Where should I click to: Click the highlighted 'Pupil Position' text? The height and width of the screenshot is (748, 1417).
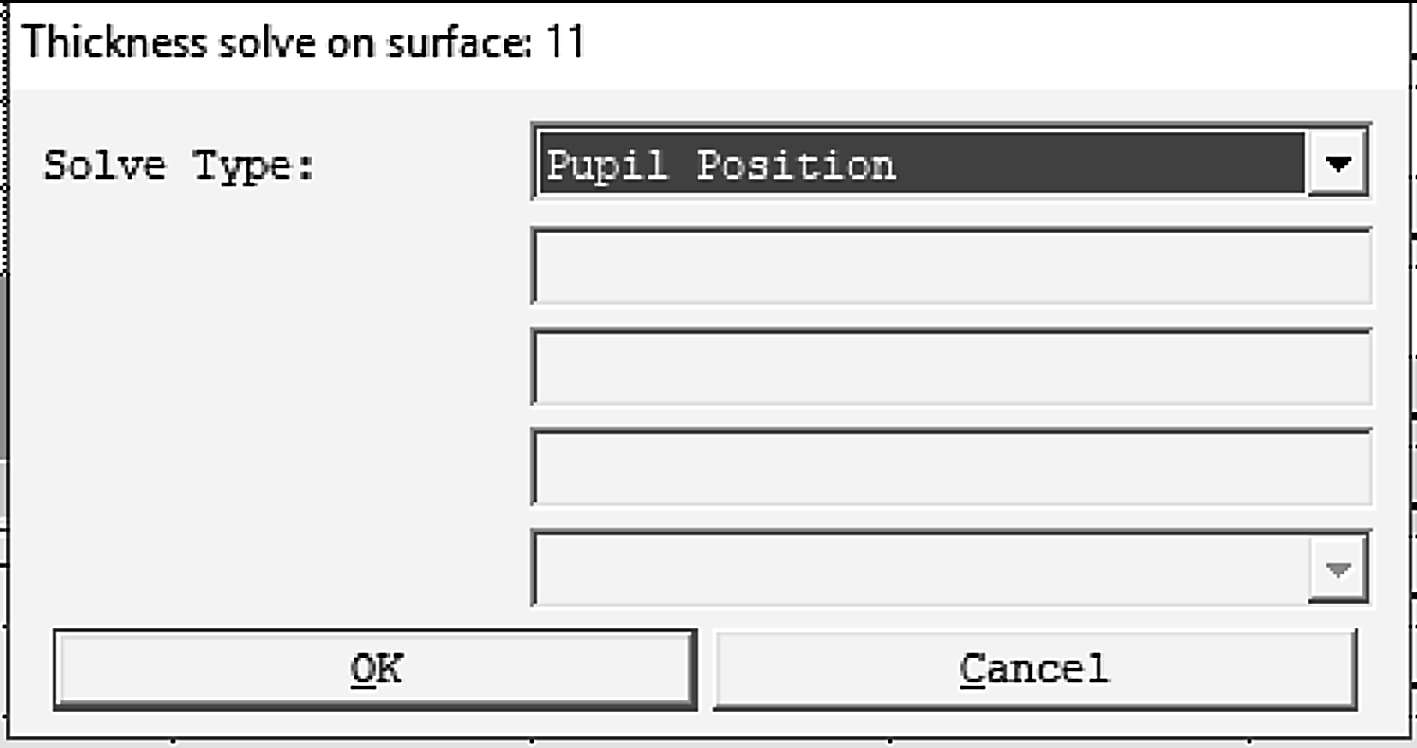[720, 164]
